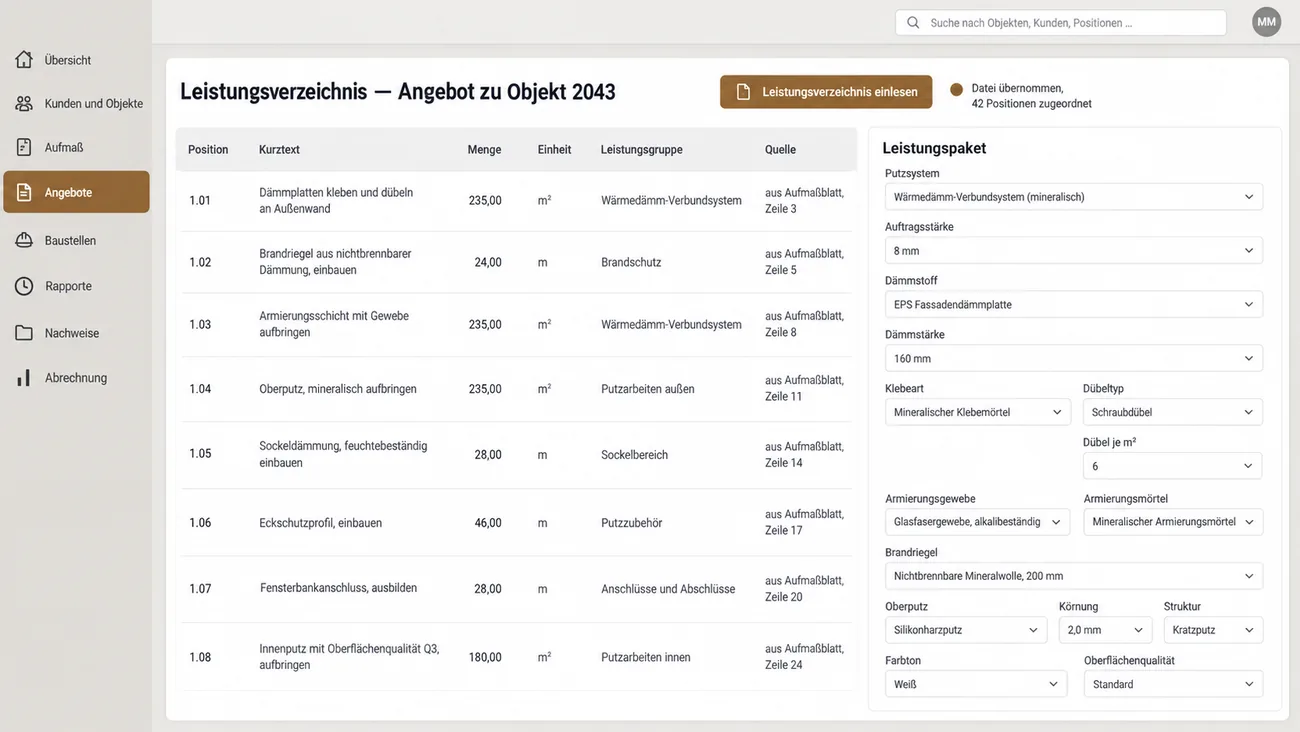Screen dimensions: 1300x732
Task: Click the Quelle column header
Action: coord(780,150)
